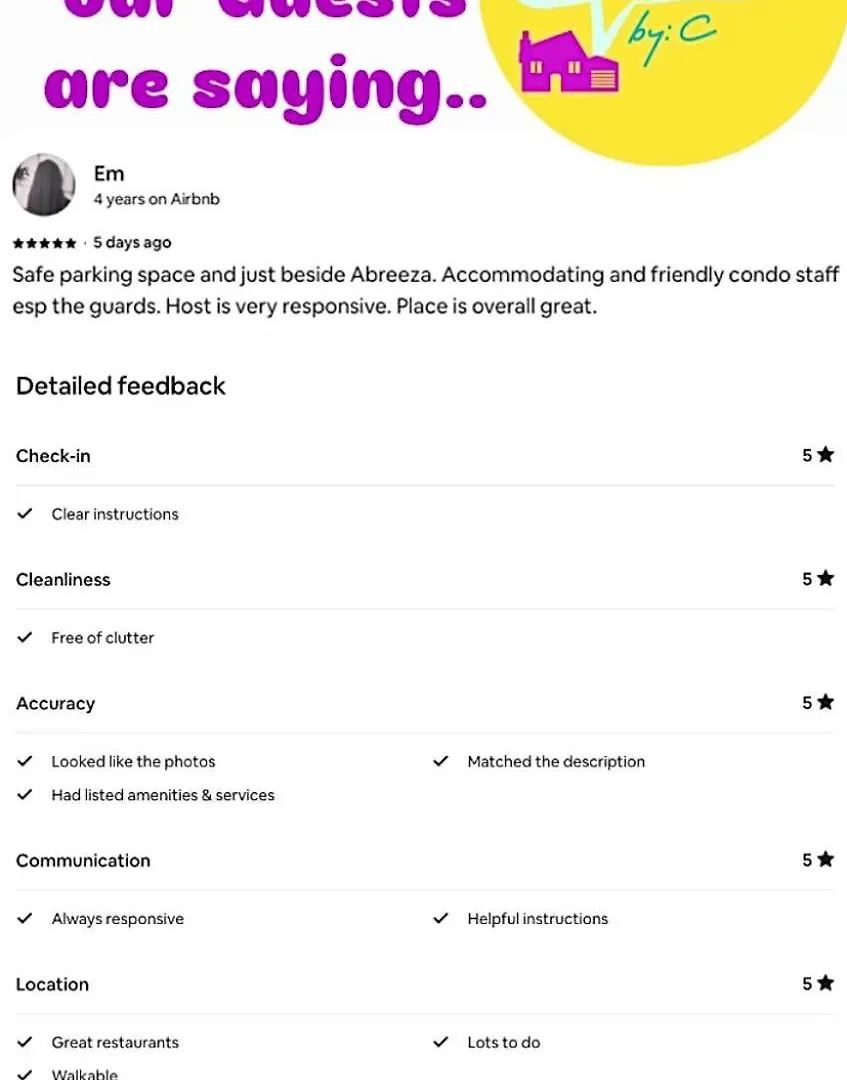Screen dimensions: 847x1080
Task: Click the star icon beside Check-in rating
Action: (826, 455)
